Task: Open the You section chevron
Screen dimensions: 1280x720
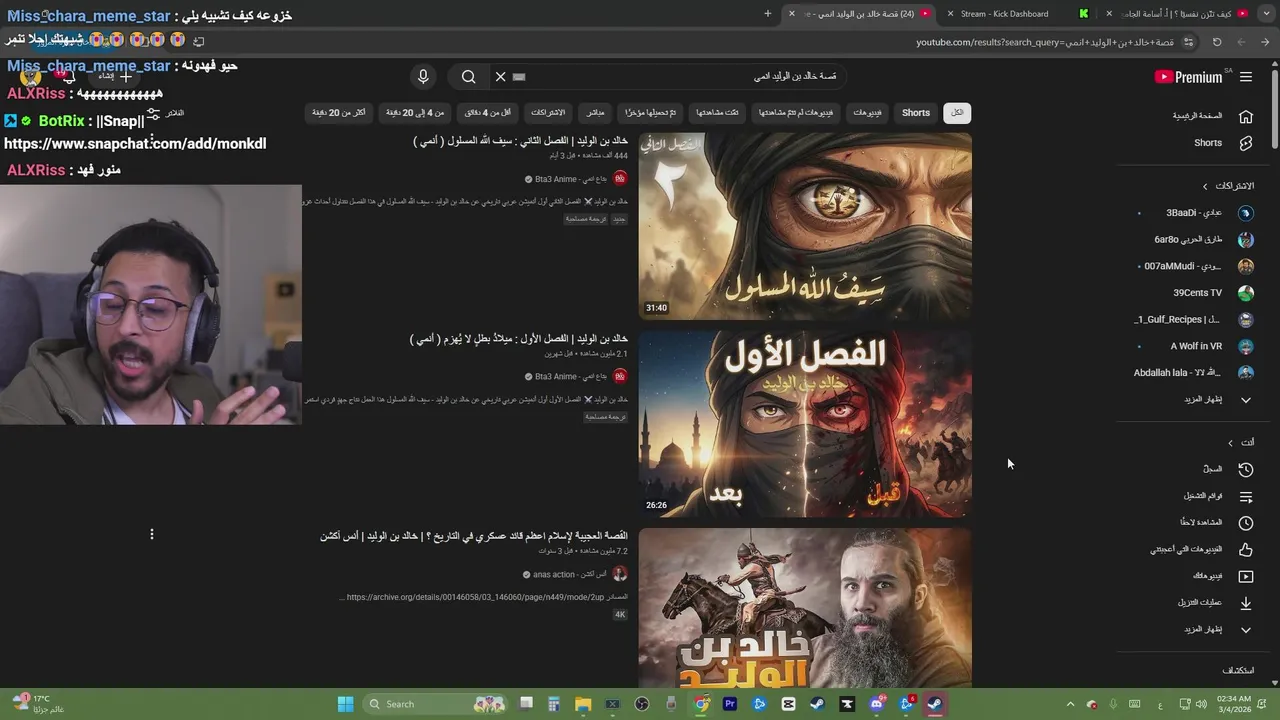Action: pos(1231,442)
